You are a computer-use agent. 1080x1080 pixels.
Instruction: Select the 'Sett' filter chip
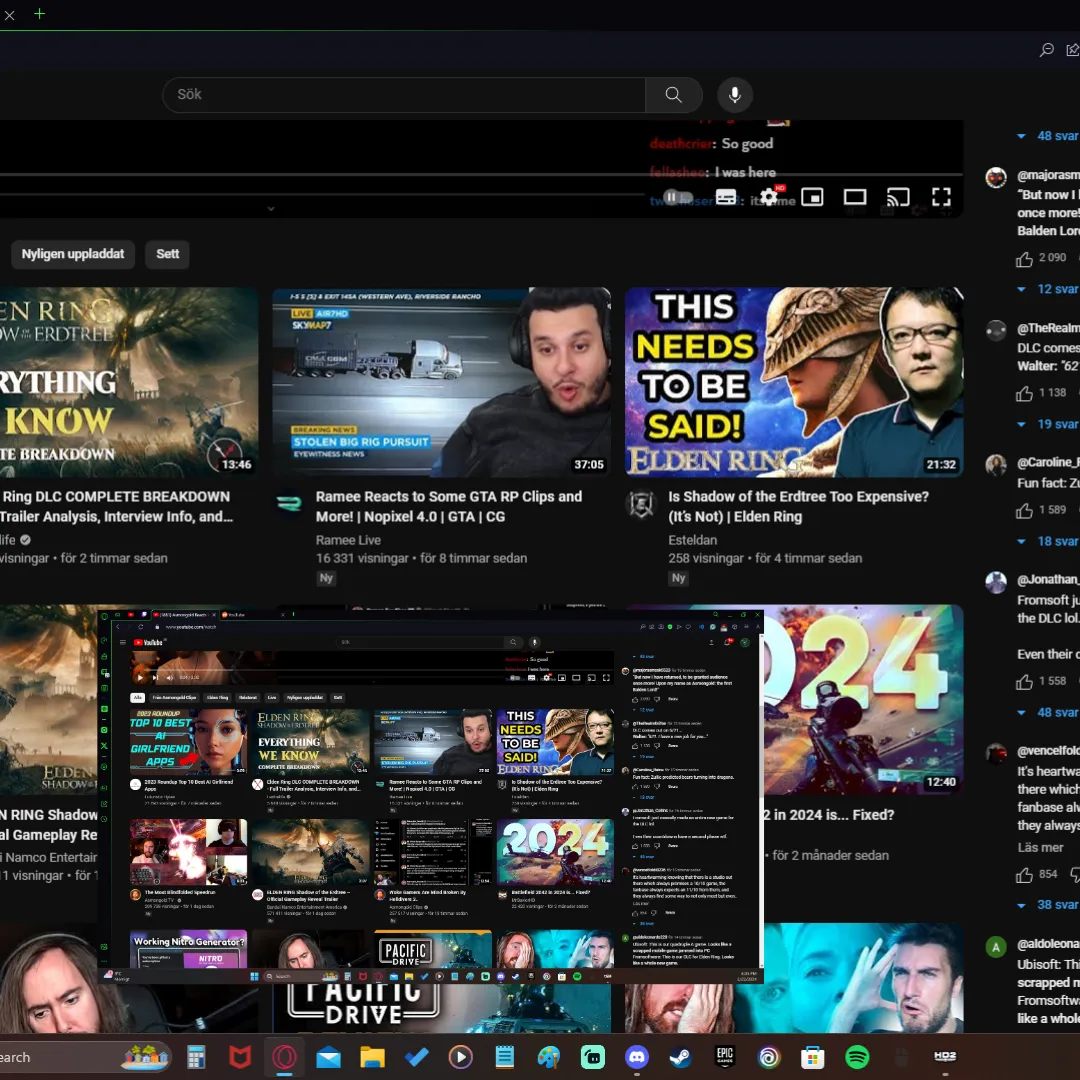167,254
